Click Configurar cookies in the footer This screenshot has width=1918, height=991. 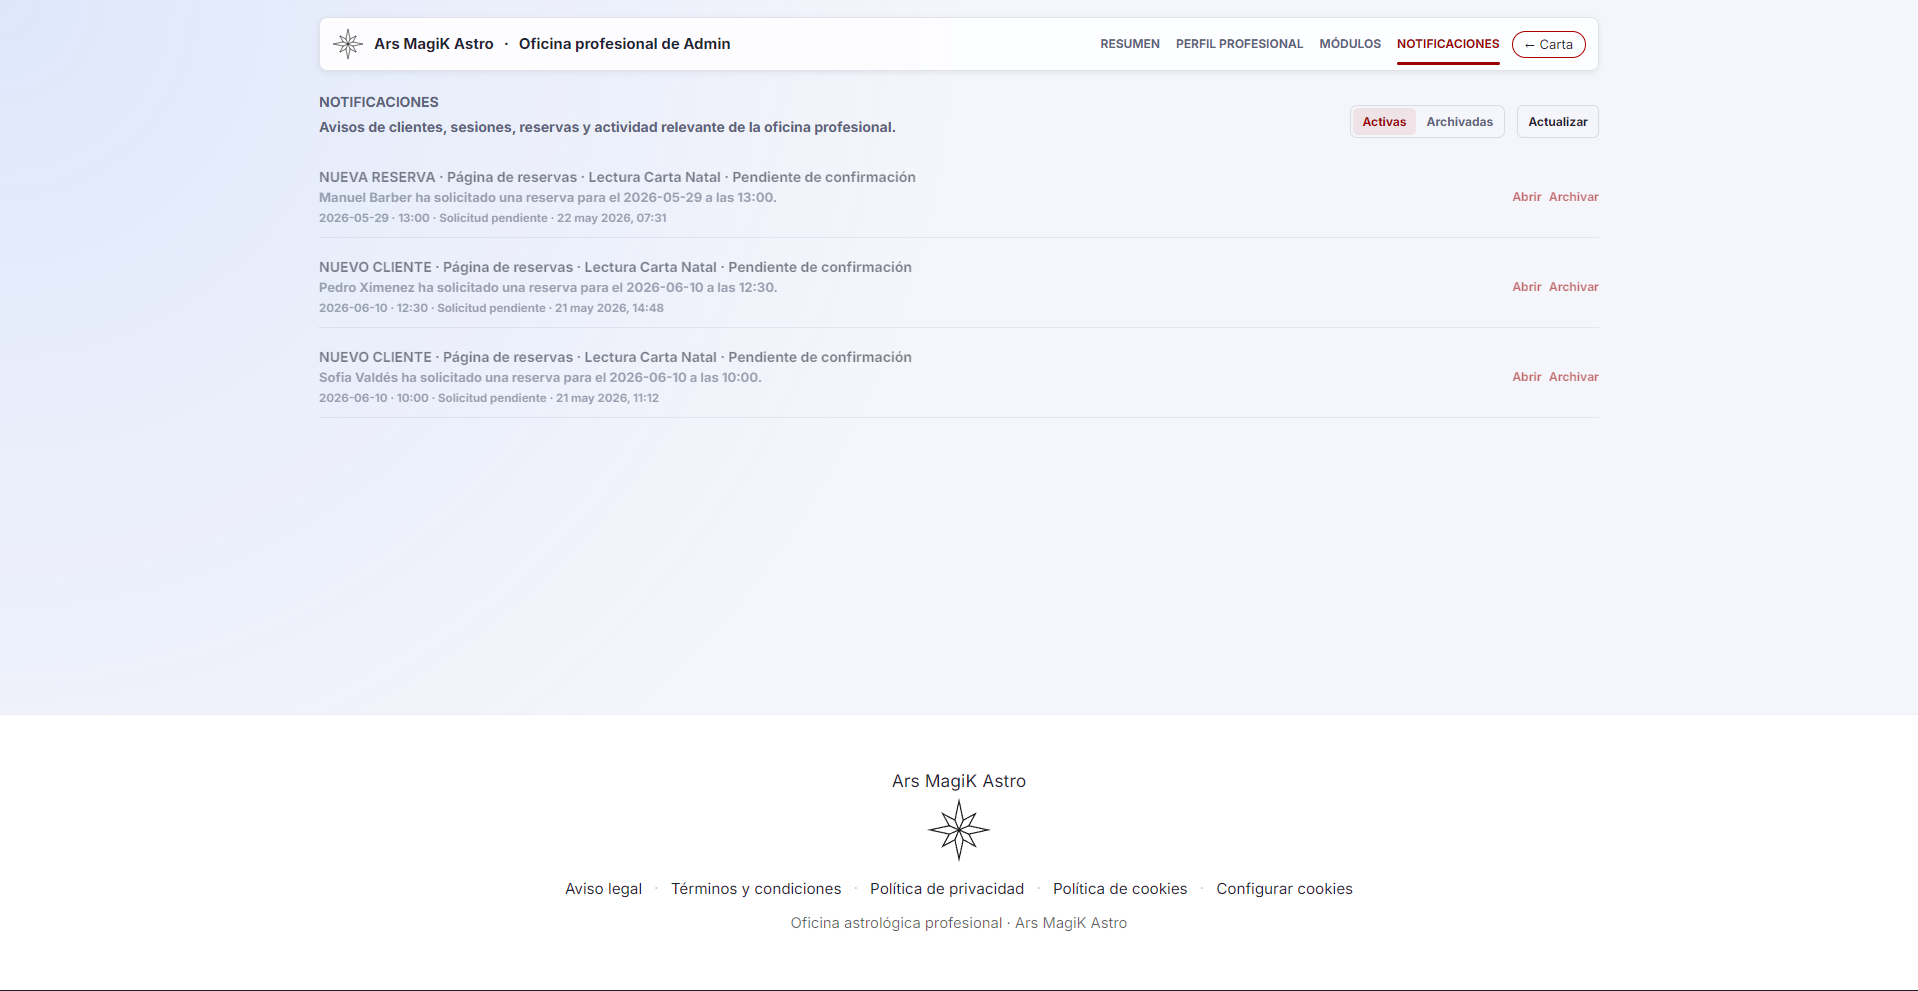1284,889
